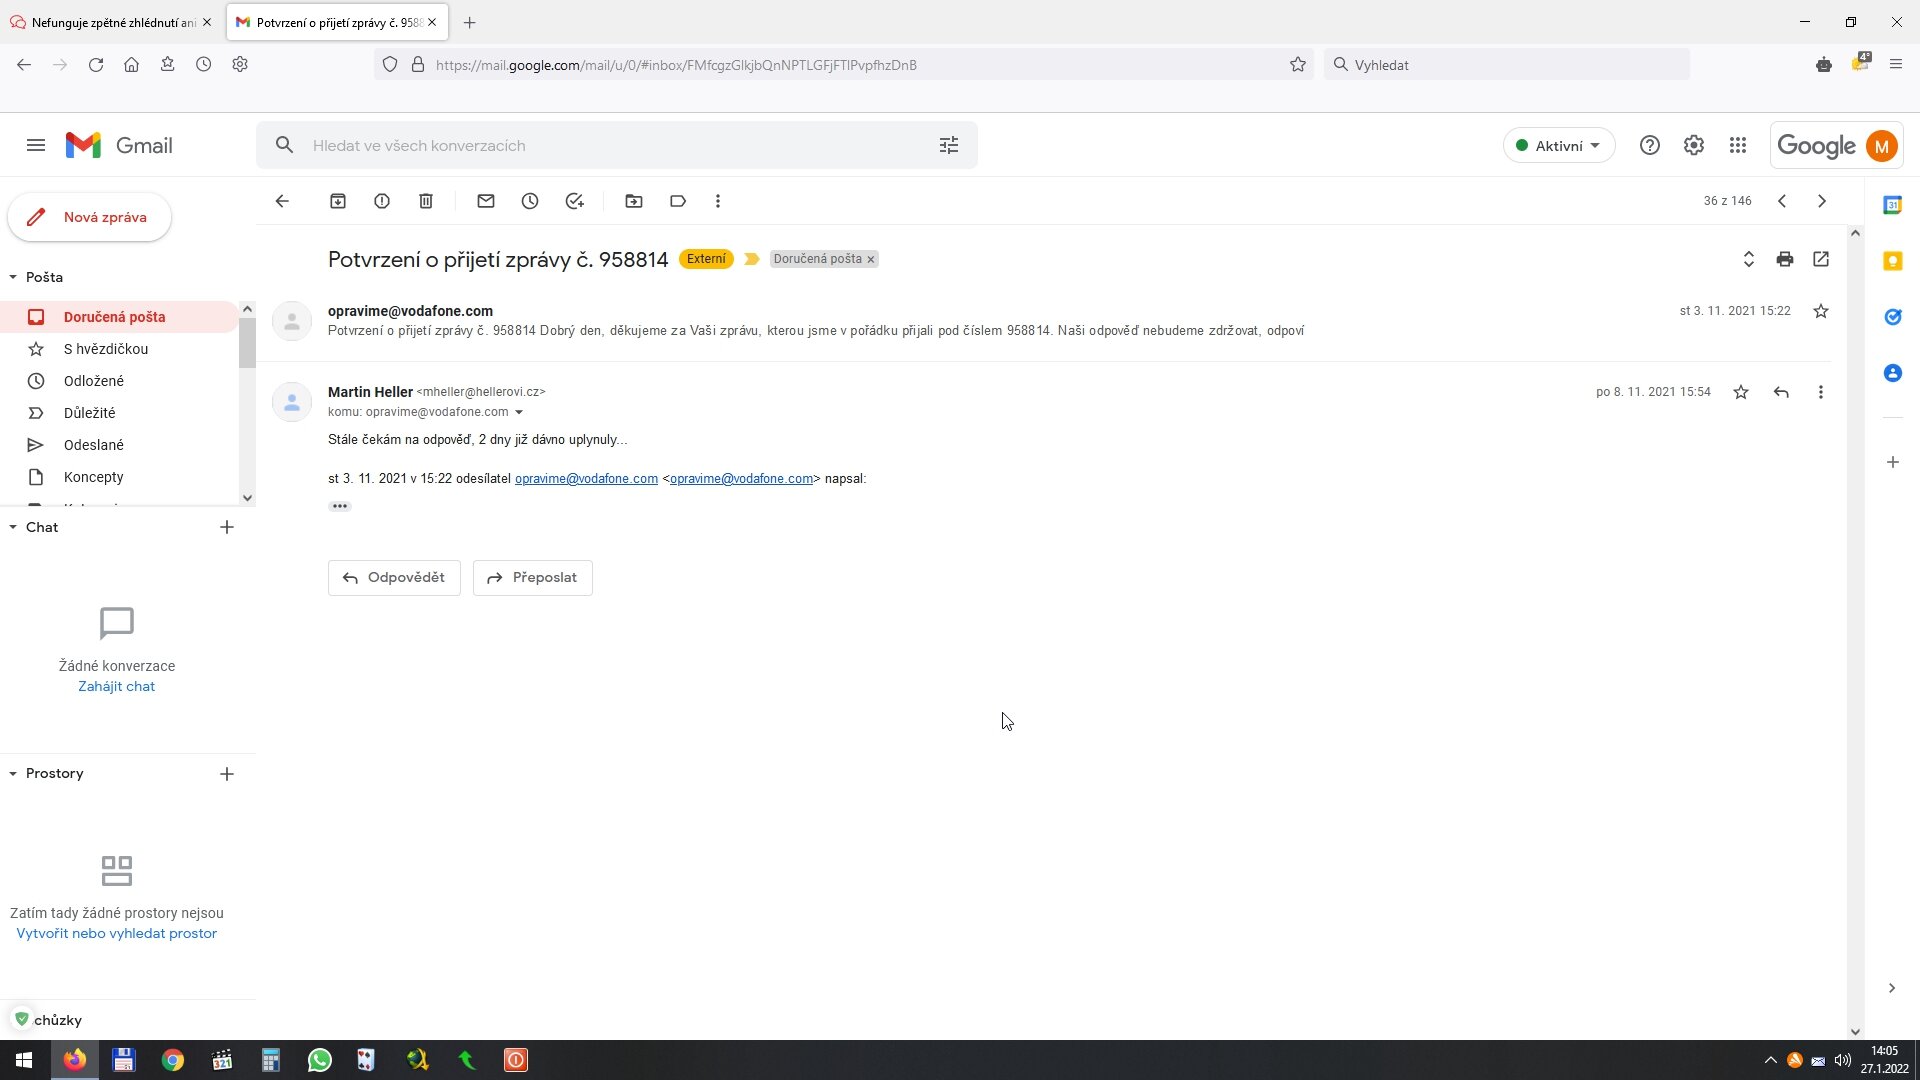
Task: Star Martin Heller's message
Action: 1741,392
